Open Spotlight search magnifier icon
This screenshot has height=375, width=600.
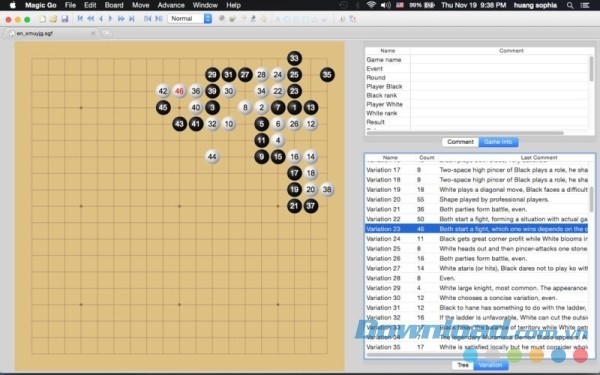(x=570, y=5)
